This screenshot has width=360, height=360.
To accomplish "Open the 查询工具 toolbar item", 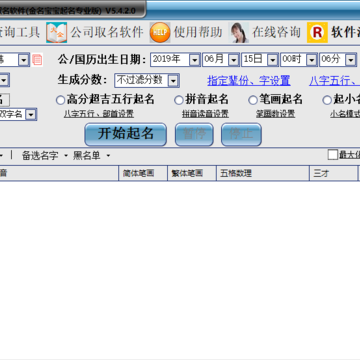I will tap(19, 32).
